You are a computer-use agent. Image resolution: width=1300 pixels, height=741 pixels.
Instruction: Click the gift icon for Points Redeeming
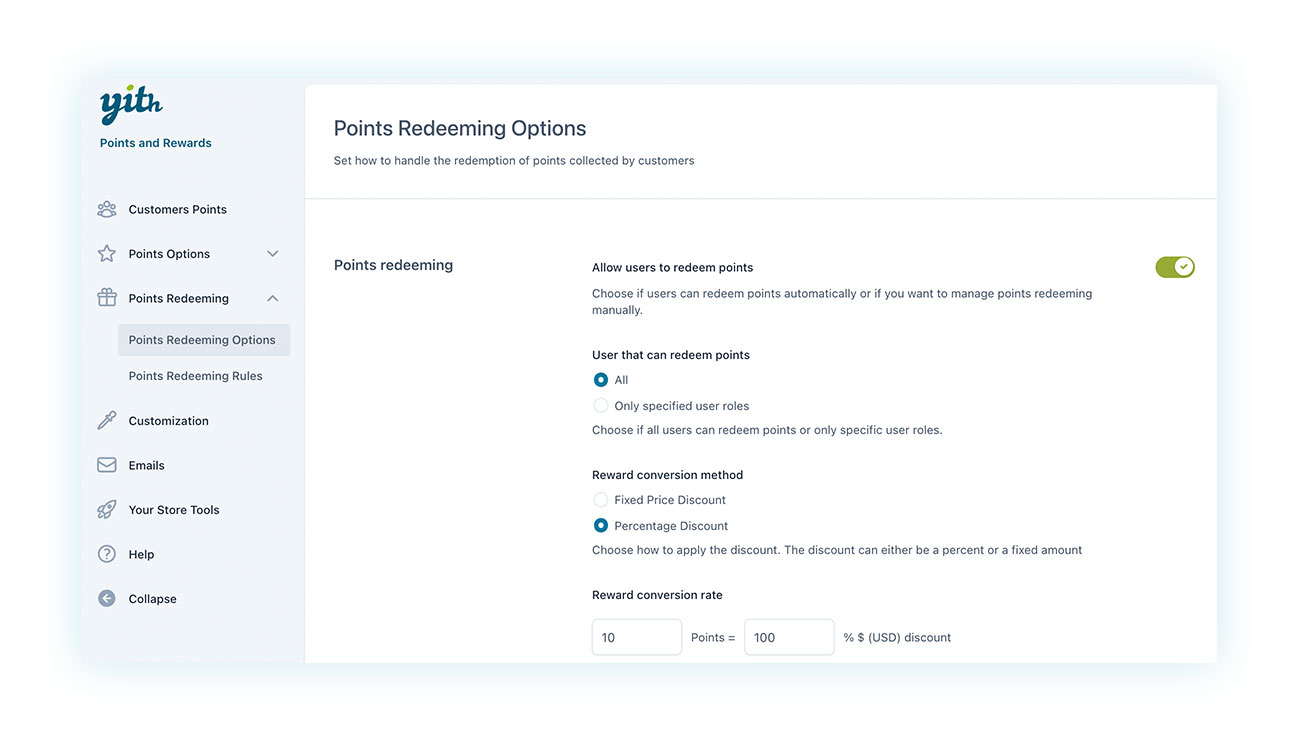pos(107,297)
